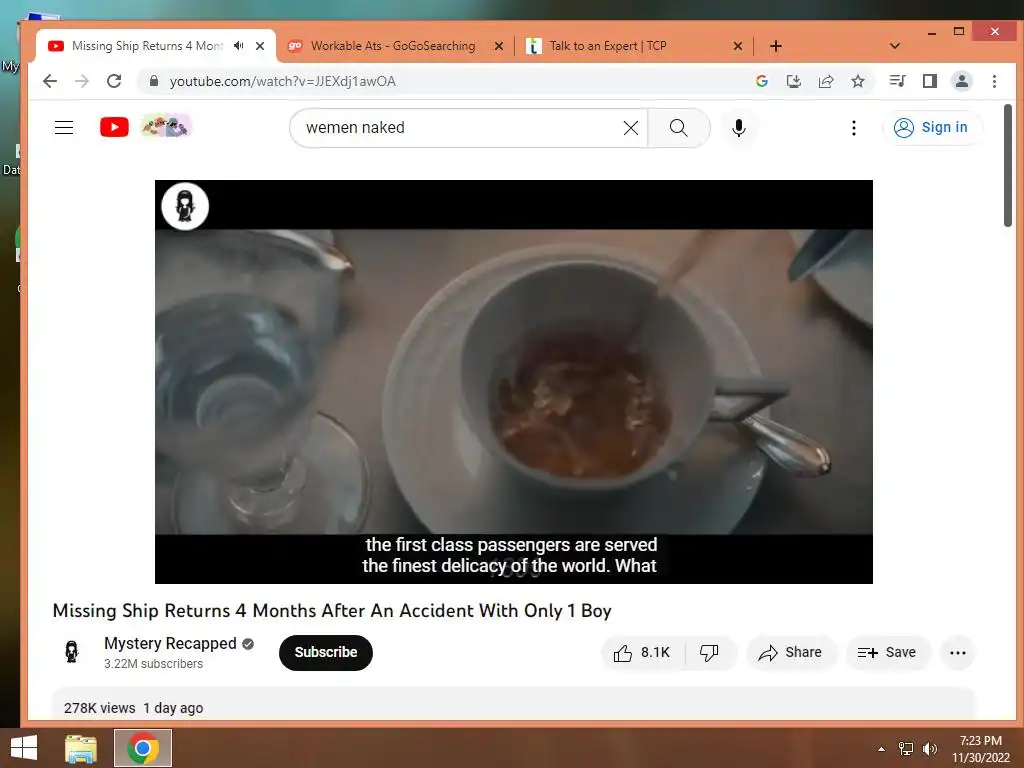1024x768 pixels.
Task: Go forward in browser history
Action: (82, 81)
